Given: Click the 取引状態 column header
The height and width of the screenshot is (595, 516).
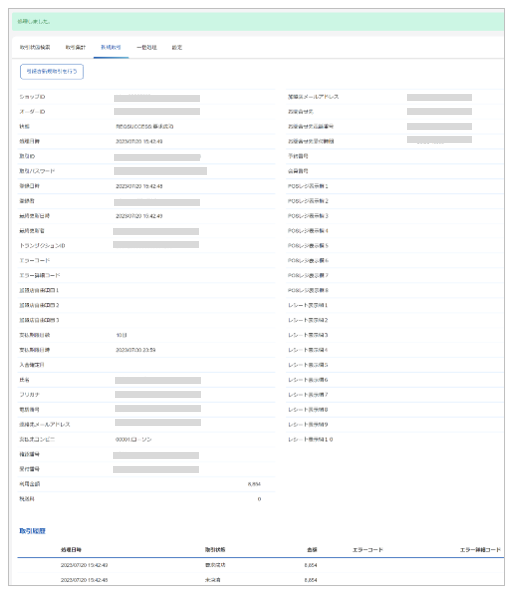Looking at the screenshot, I should click(215, 549).
